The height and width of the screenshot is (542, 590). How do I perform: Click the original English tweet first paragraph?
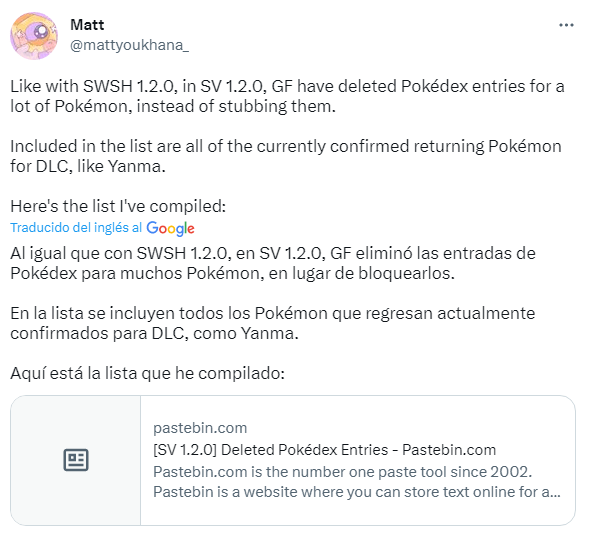(287, 96)
